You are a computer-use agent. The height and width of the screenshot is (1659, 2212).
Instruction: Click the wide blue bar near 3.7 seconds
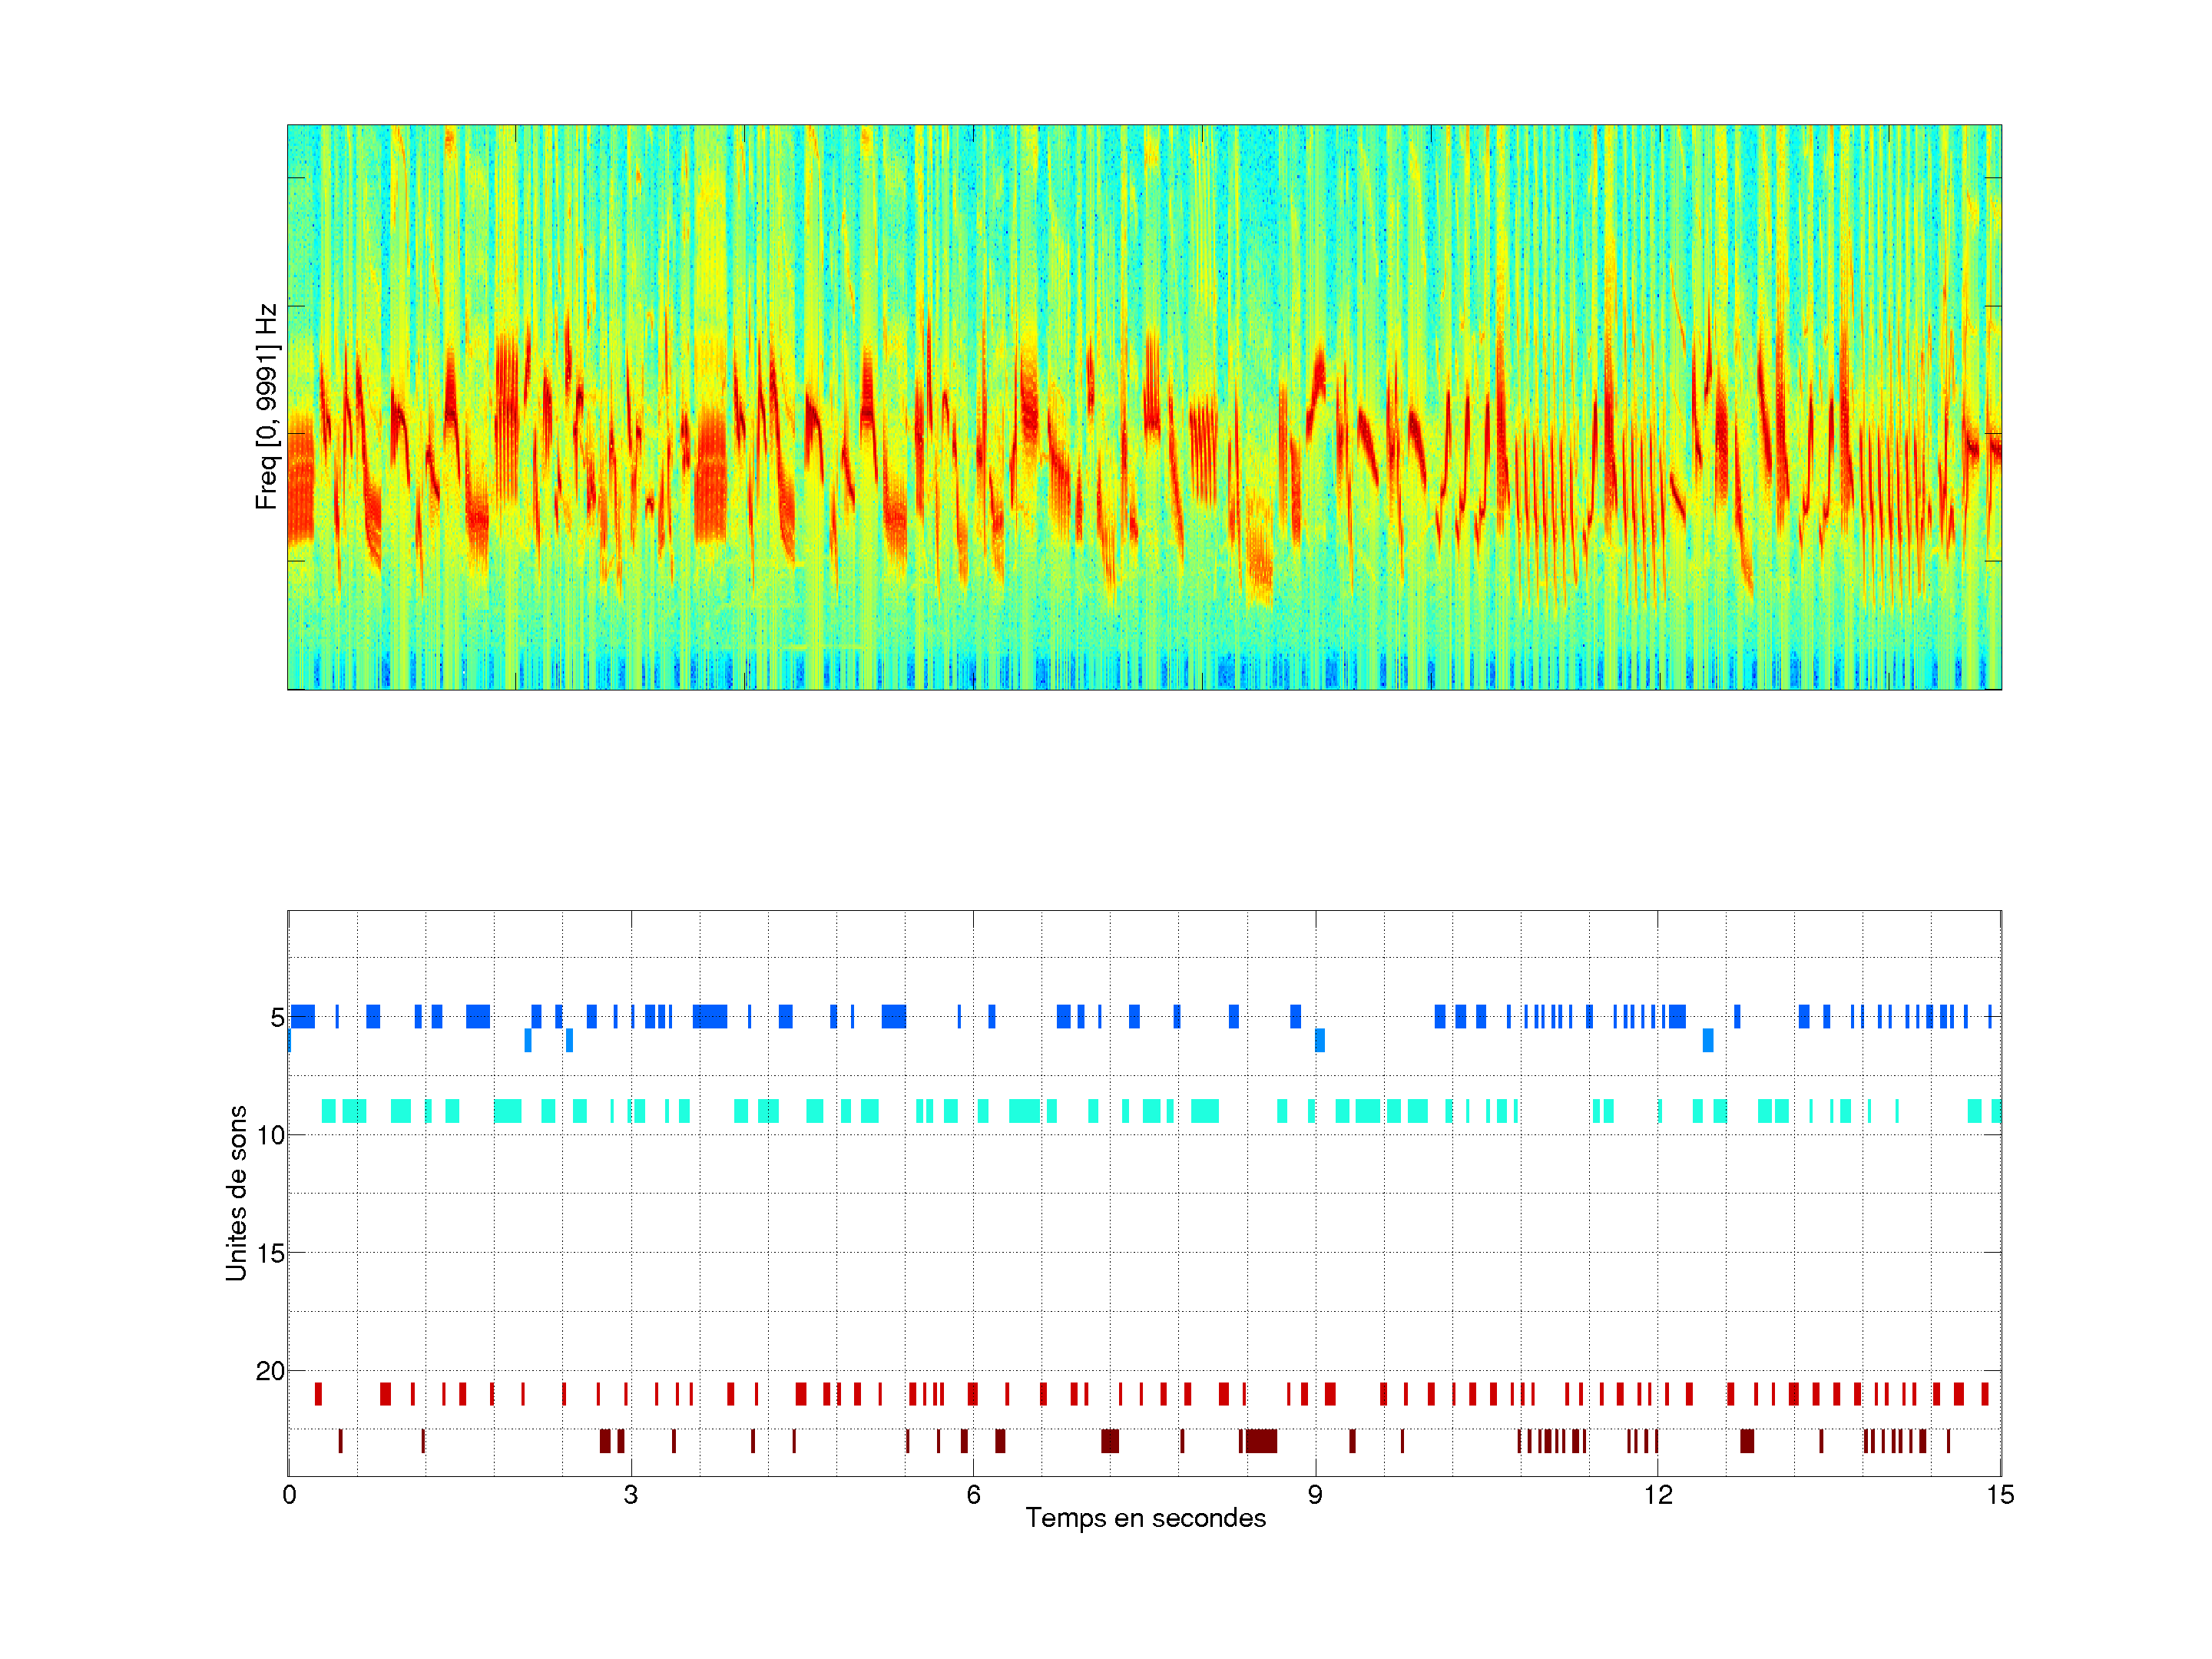(x=710, y=1017)
